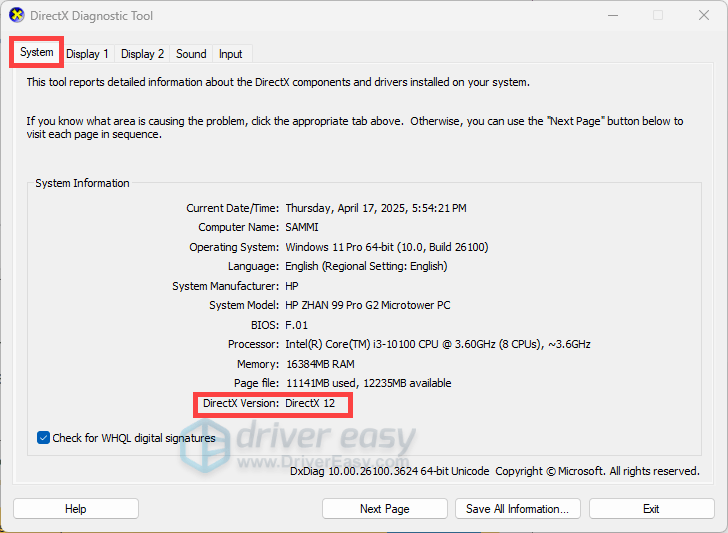Select the Processor information text
The image size is (728, 533).
coord(437,345)
